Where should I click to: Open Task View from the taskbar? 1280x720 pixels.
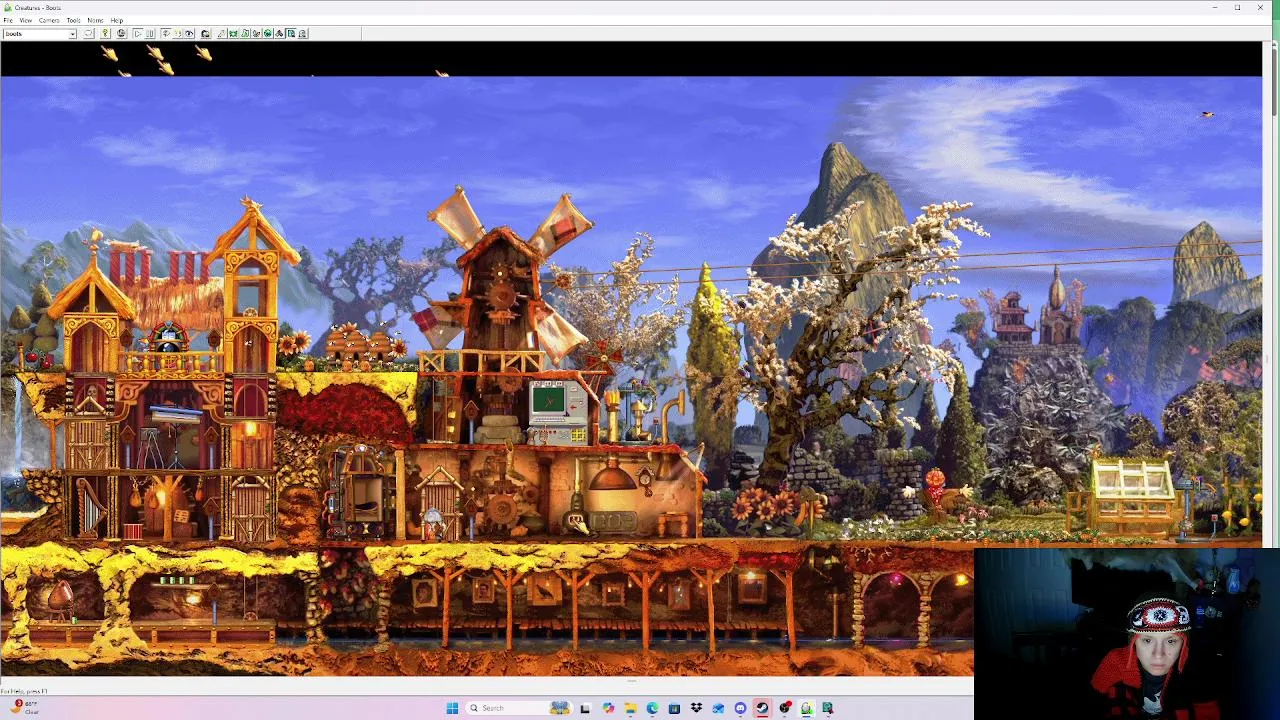[x=585, y=708]
